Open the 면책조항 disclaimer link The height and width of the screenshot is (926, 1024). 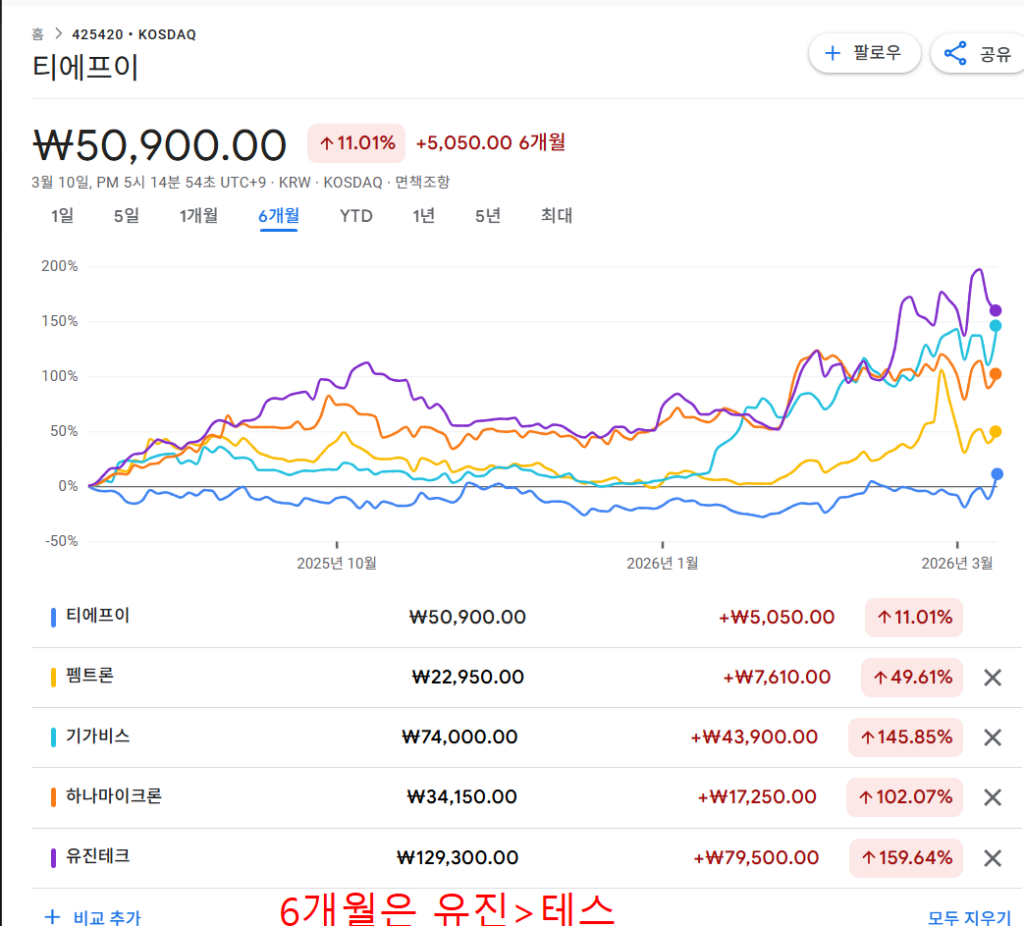point(423,182)
